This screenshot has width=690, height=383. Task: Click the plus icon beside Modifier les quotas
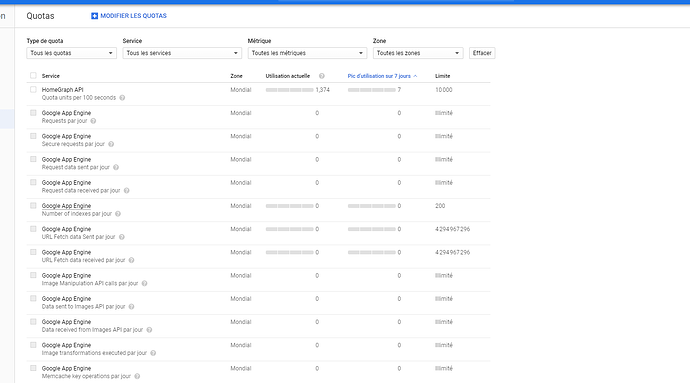(94, 16)
